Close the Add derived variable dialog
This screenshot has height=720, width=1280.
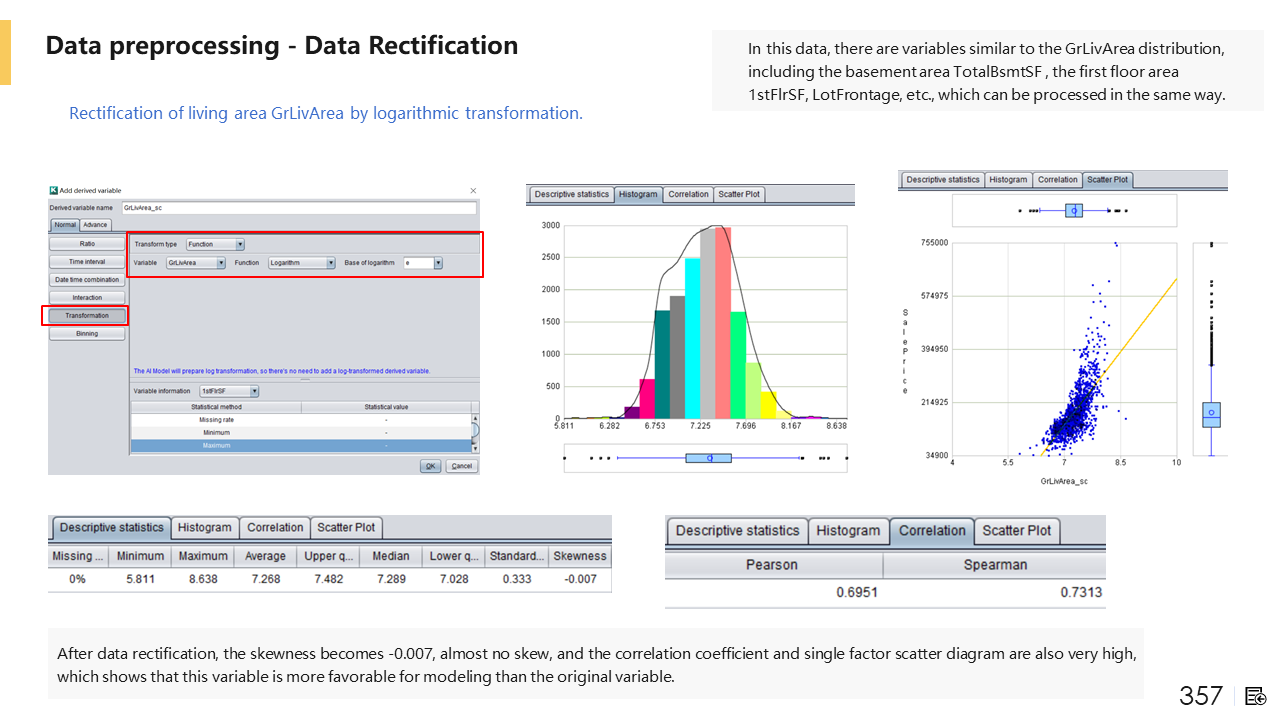tap(473, 190)
